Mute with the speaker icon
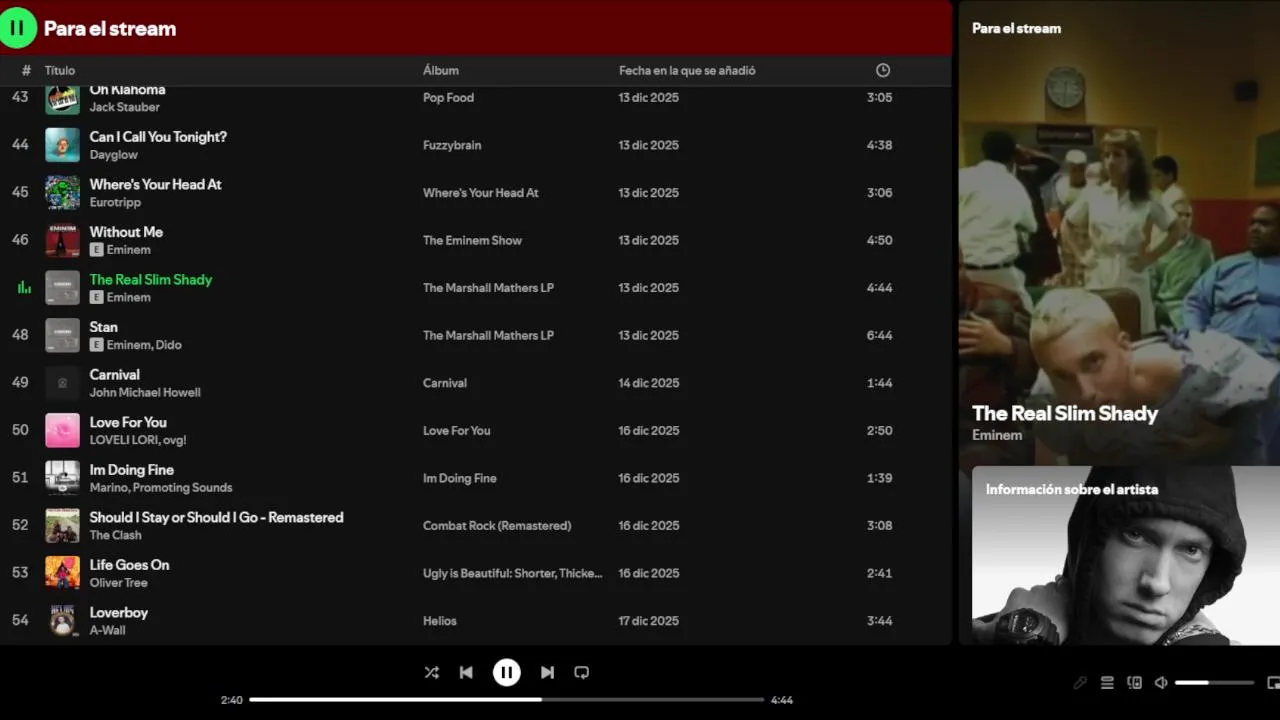Screen dimensions: 1280x720 pos(1161,683)
